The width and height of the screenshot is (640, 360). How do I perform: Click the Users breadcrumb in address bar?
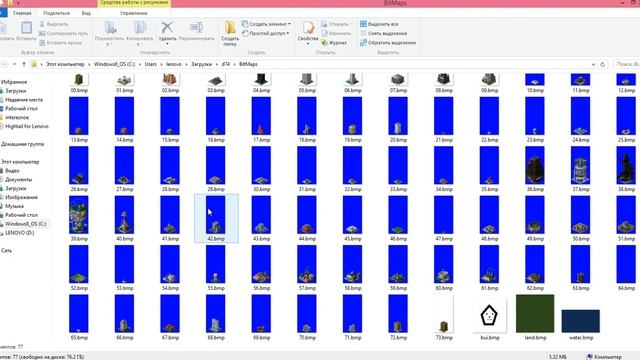[x=150, y=64]
